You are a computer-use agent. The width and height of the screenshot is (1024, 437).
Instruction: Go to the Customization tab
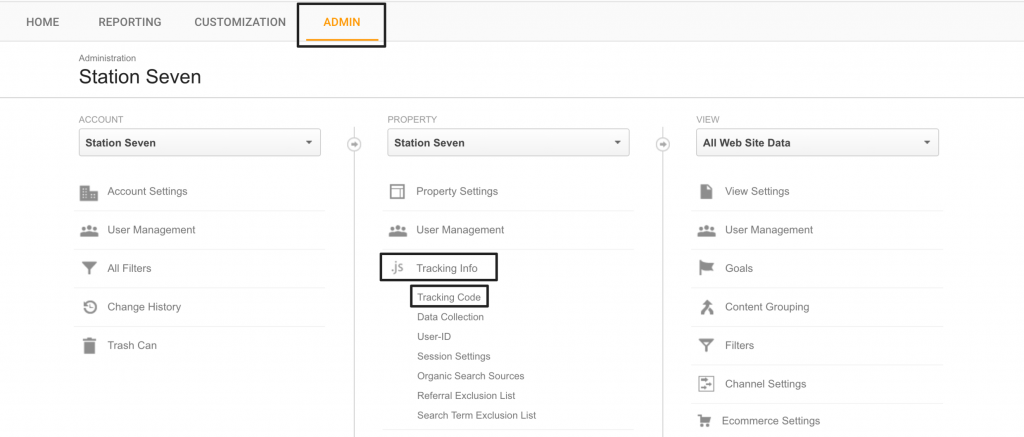240,22
